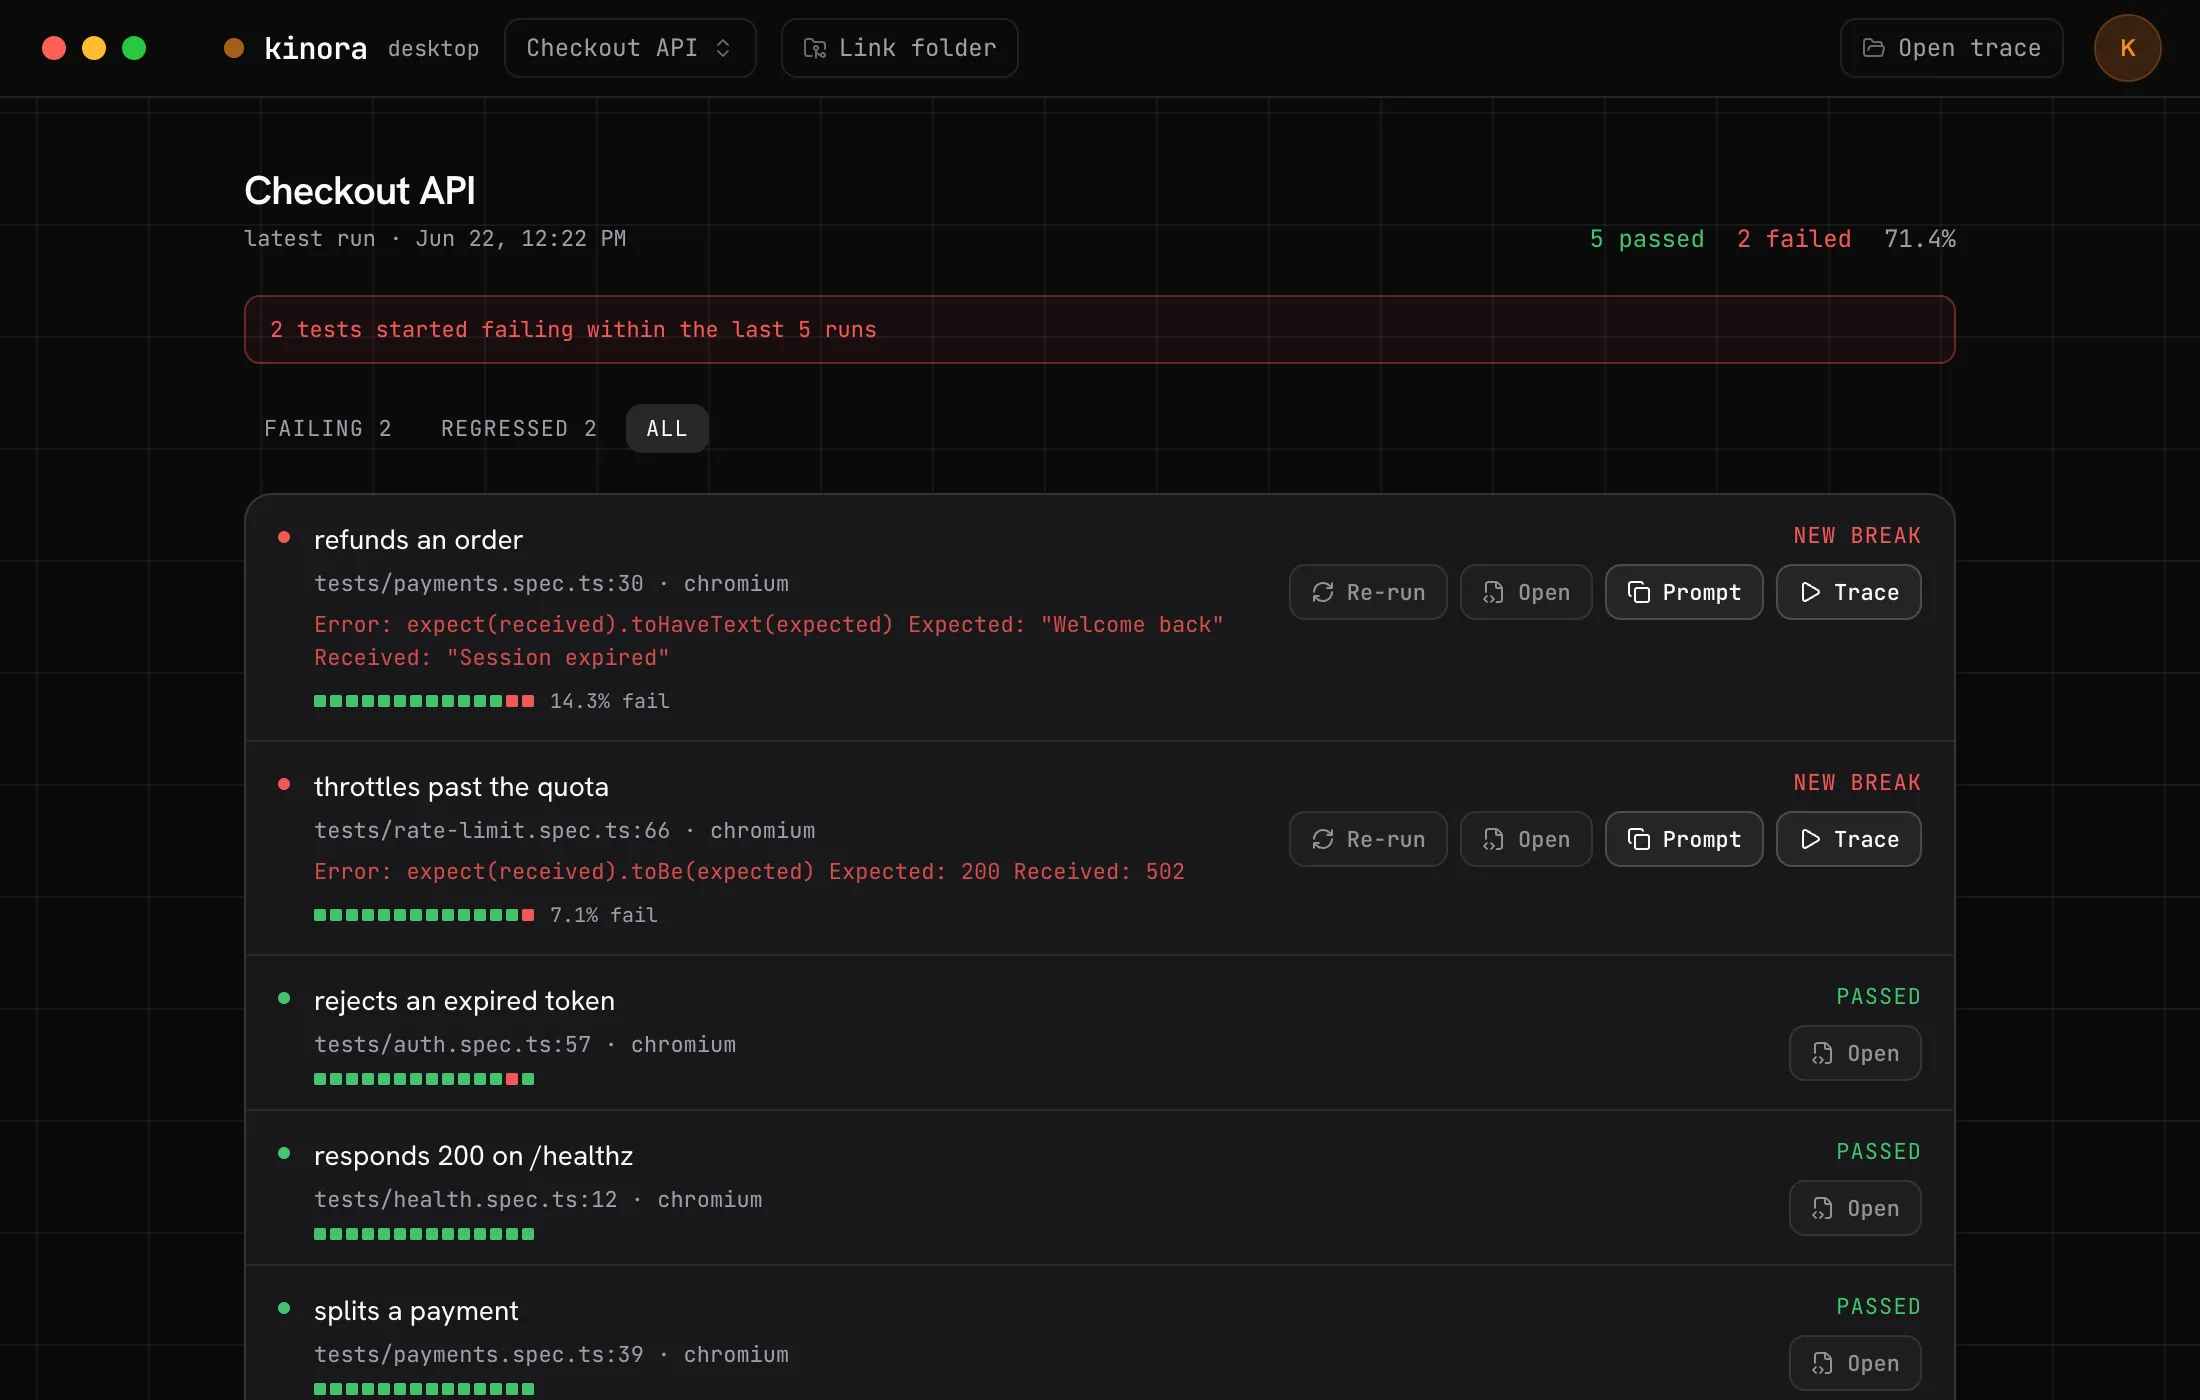Click the 'splits a payment' test title
Viewport: 2200px width, 1400px height.
point(416,1311)
